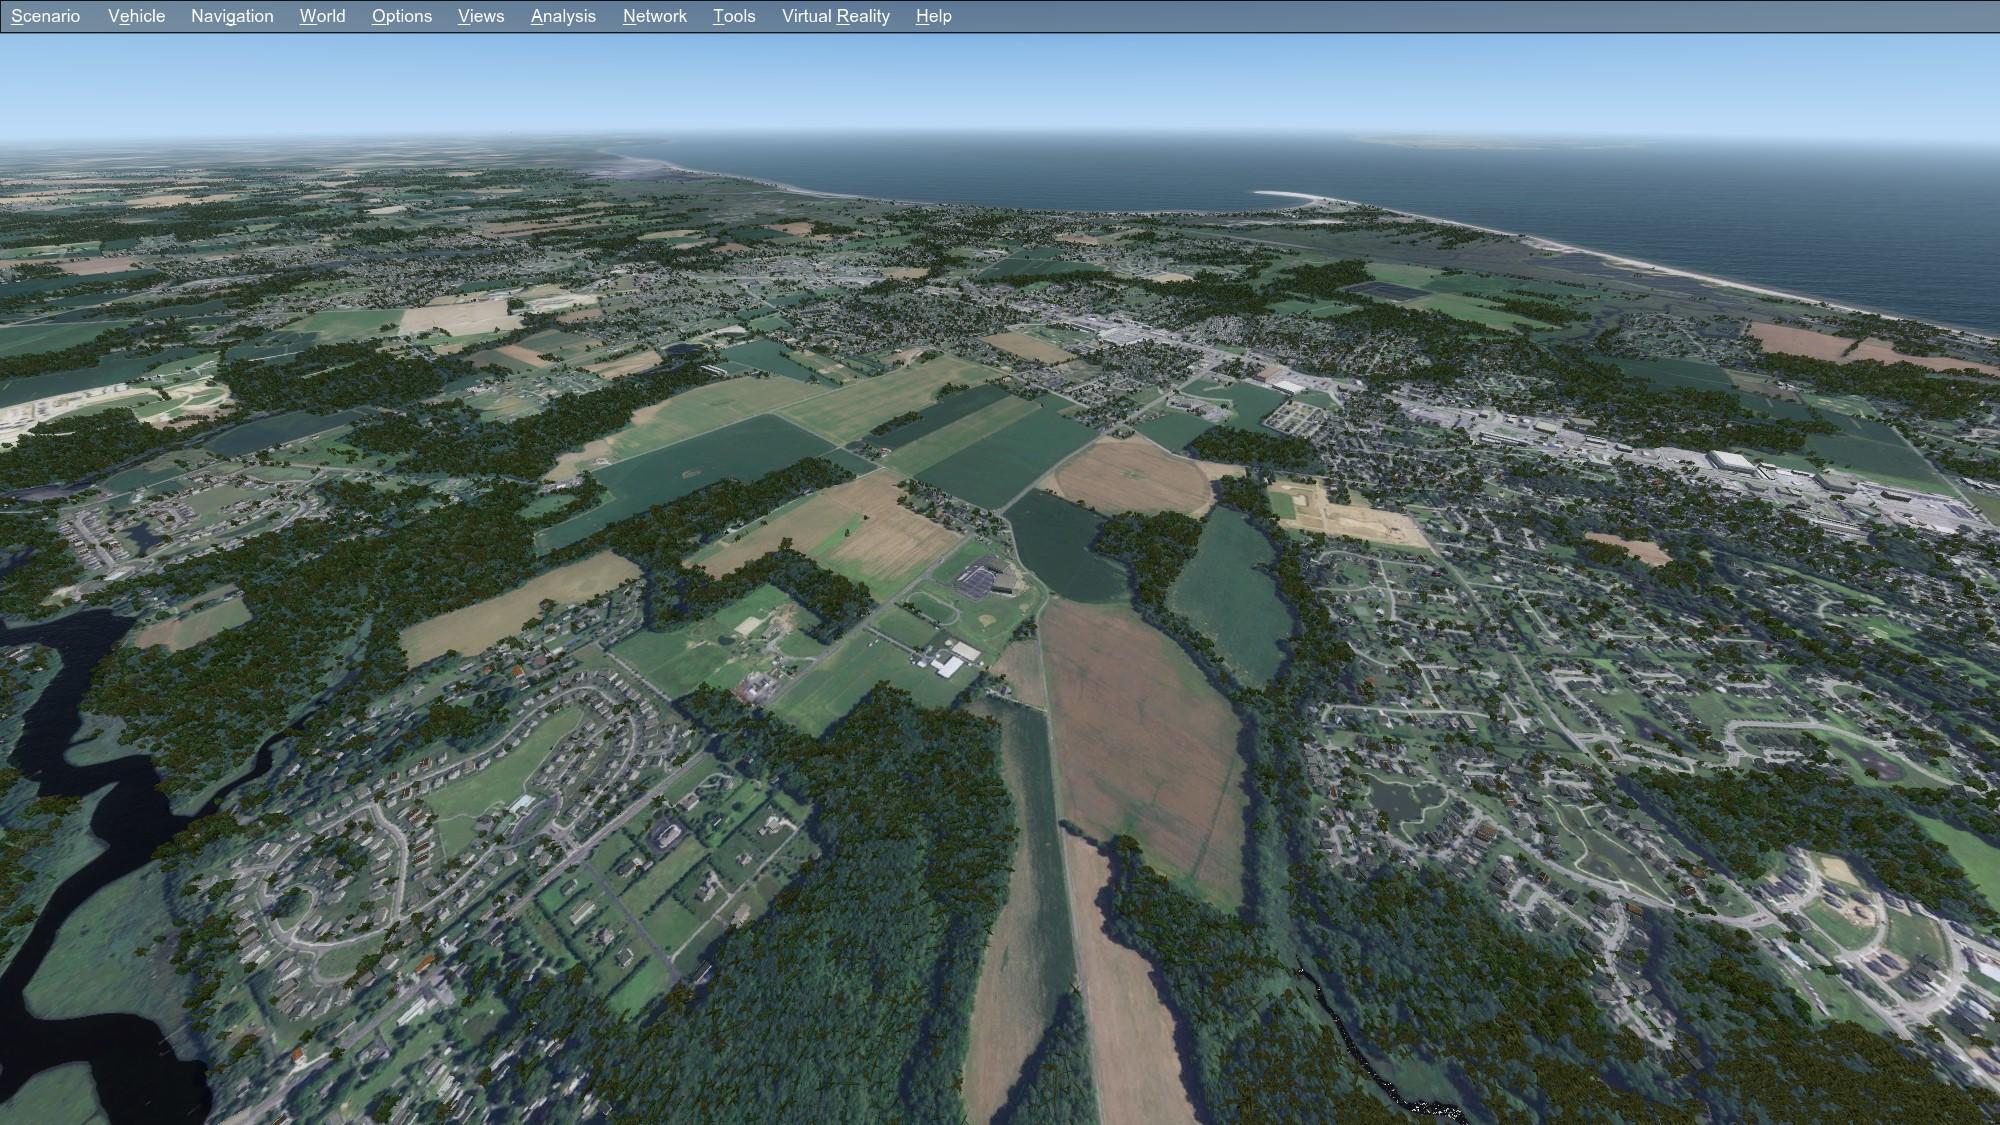Image resolution: width=2000 pixels, height=1125 pixels.
Task: Open the Navigation menu
Action: [232, 16]
